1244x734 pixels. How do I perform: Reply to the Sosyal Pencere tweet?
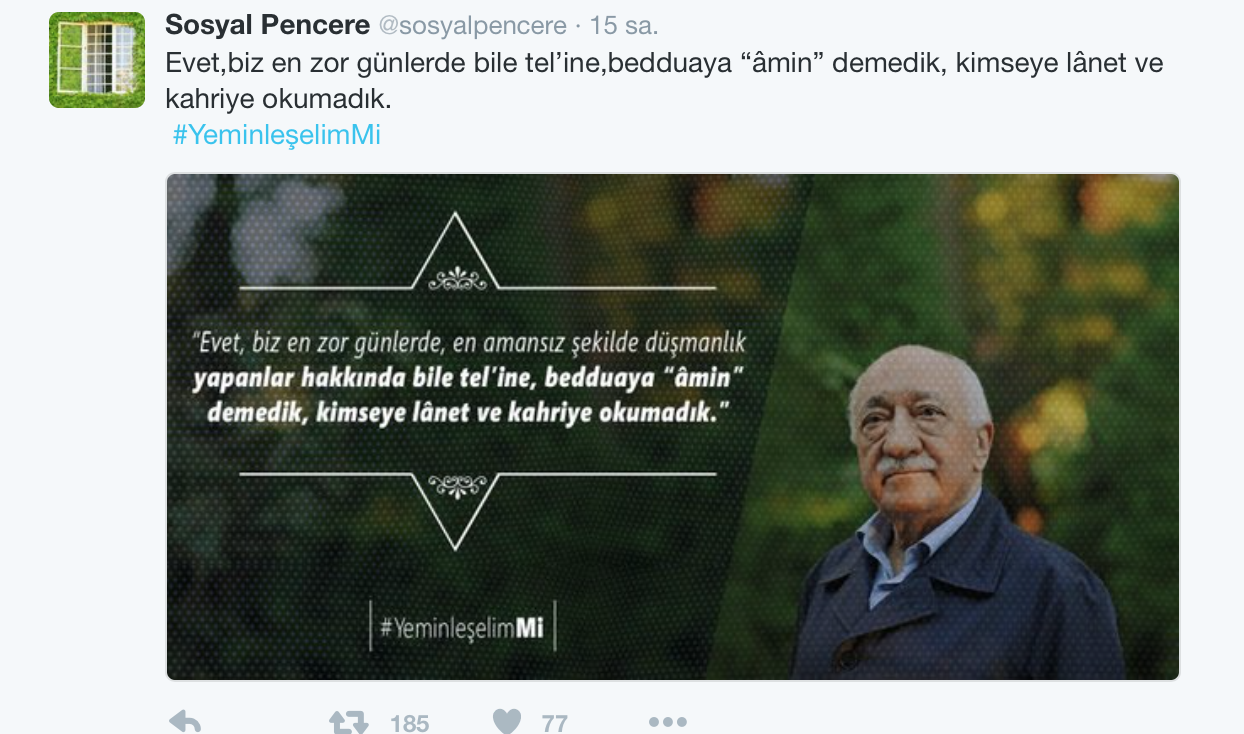pos(185,722)
